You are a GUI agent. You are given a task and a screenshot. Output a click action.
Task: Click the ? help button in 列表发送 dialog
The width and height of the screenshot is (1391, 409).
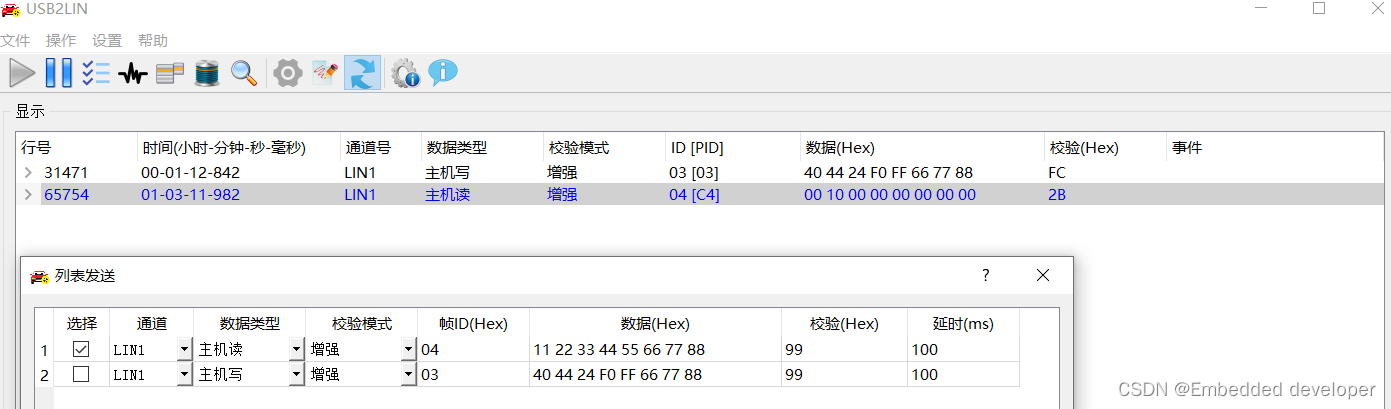click(986, 275)
